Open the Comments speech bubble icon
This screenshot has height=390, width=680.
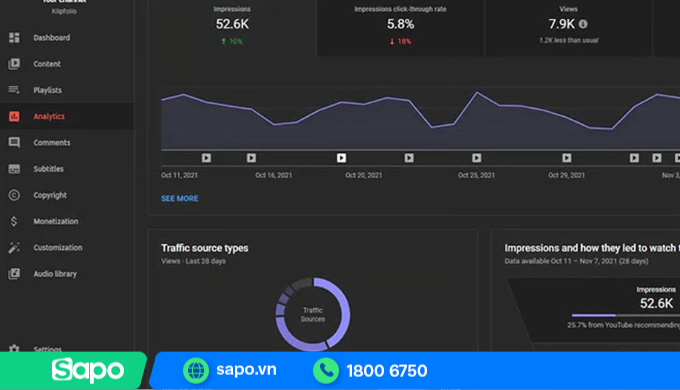14,142
